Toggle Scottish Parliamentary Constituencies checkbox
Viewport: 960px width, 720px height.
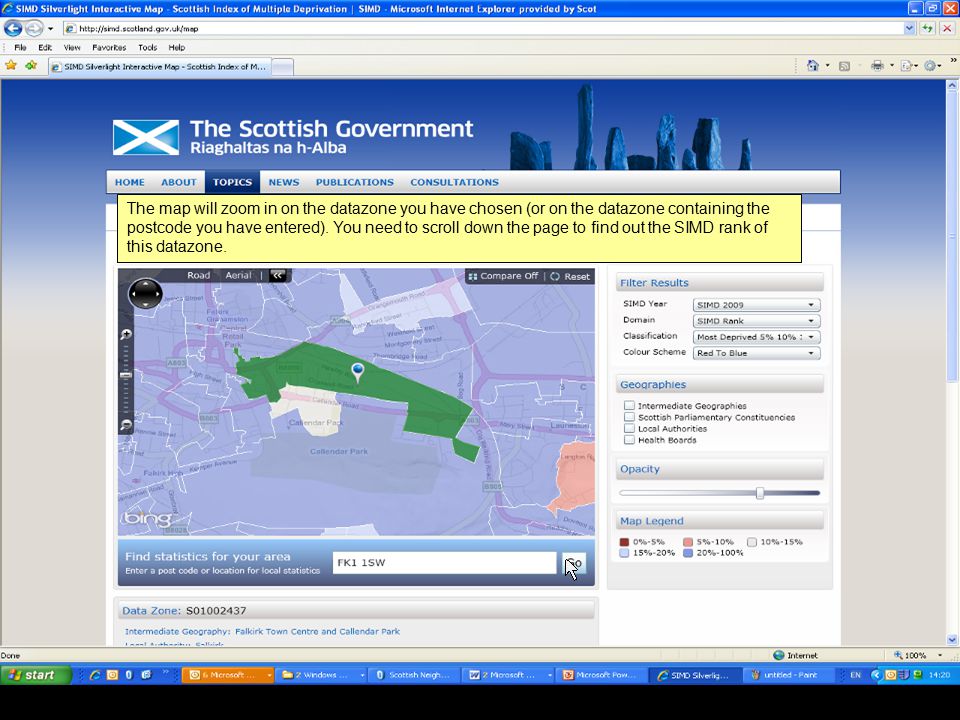coord(629,417)
